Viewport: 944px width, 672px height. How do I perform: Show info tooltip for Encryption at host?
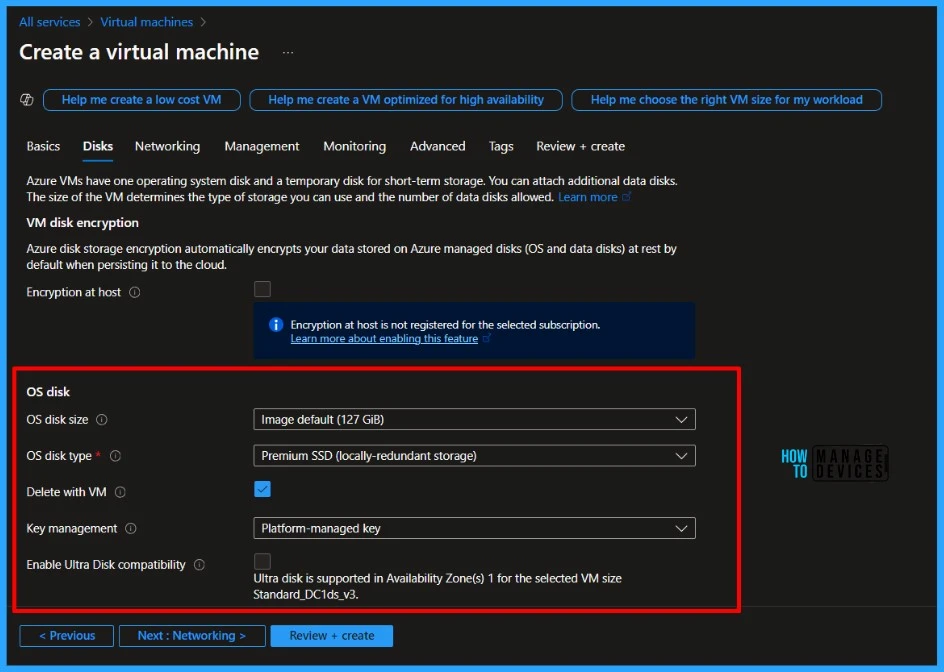(135, 292)
